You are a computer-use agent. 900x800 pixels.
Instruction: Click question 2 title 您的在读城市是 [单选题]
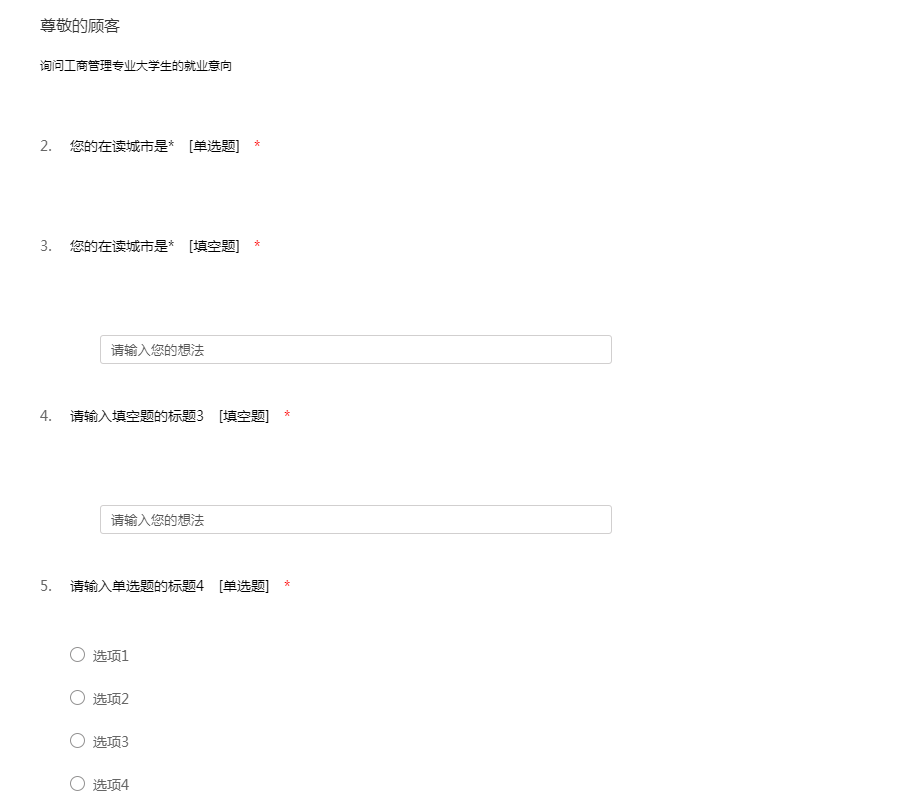pyautogui.click(x=154, y=146)
